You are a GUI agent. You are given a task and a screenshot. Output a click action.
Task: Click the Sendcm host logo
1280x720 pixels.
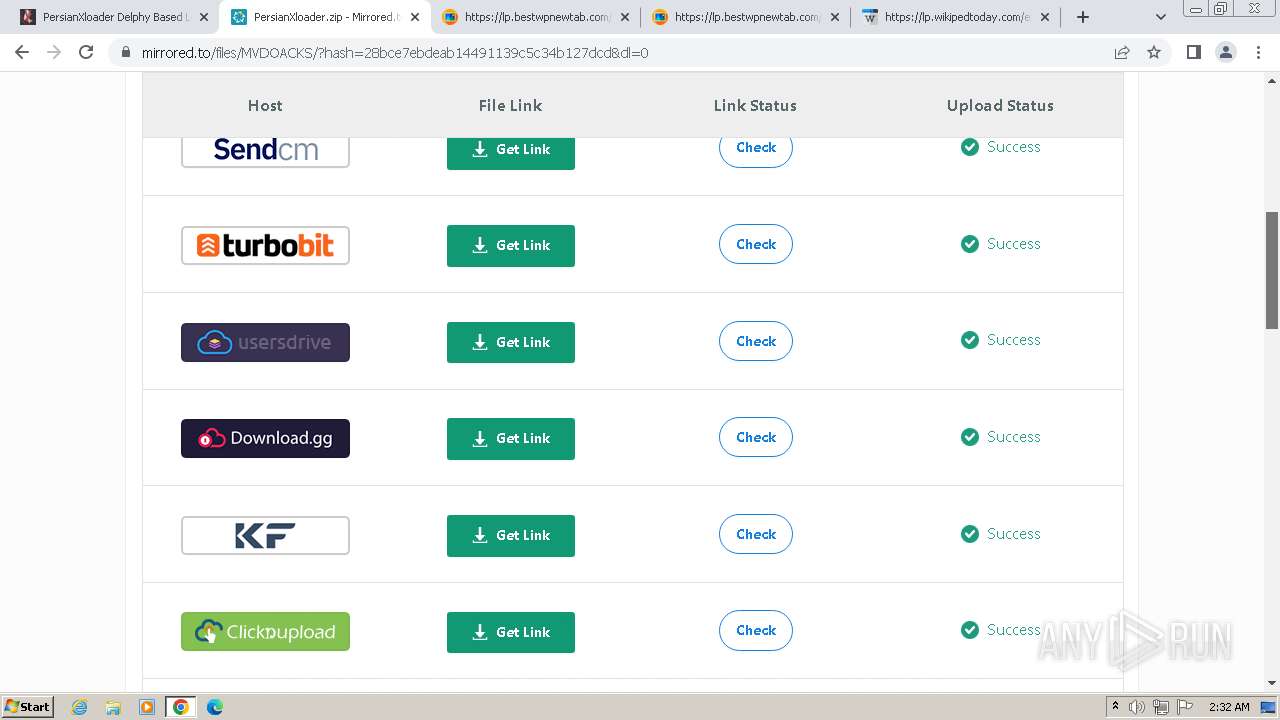pos(265,152)
